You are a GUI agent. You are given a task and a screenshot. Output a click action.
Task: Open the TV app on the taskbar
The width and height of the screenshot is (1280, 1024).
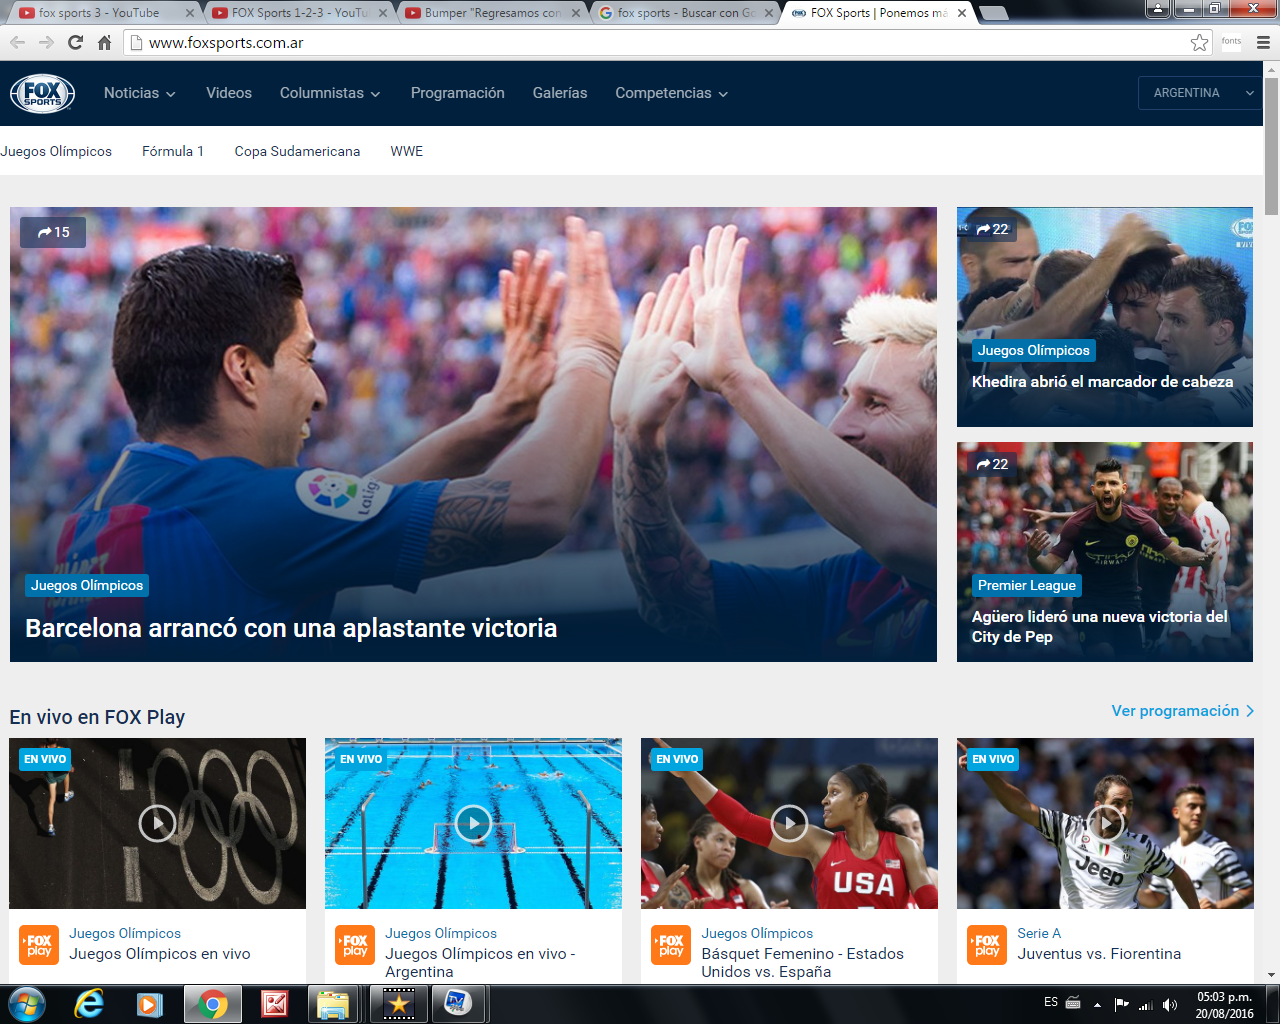[458, 1003]
